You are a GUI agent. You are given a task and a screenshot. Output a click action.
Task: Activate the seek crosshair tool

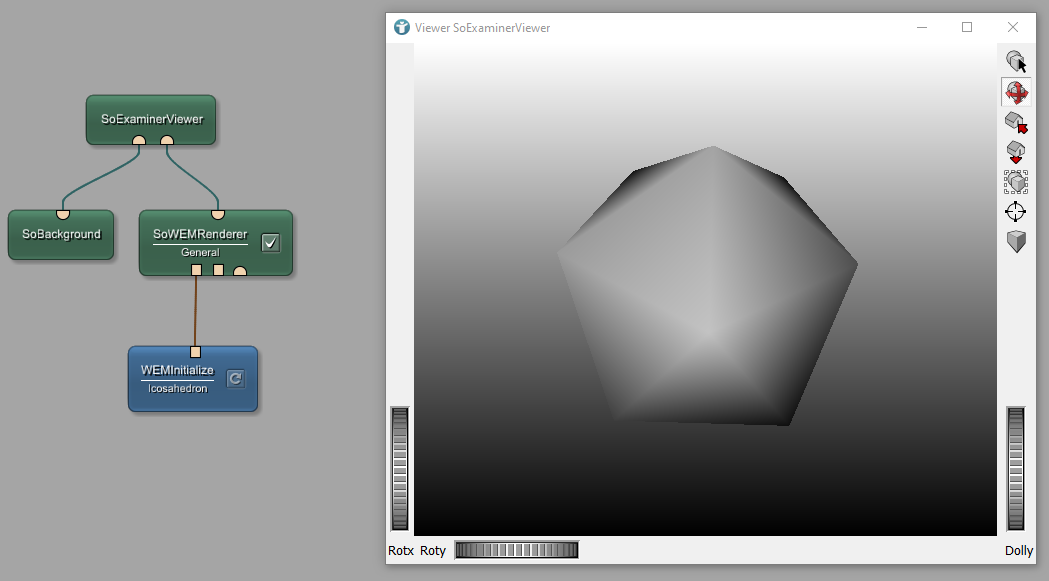1016,212
